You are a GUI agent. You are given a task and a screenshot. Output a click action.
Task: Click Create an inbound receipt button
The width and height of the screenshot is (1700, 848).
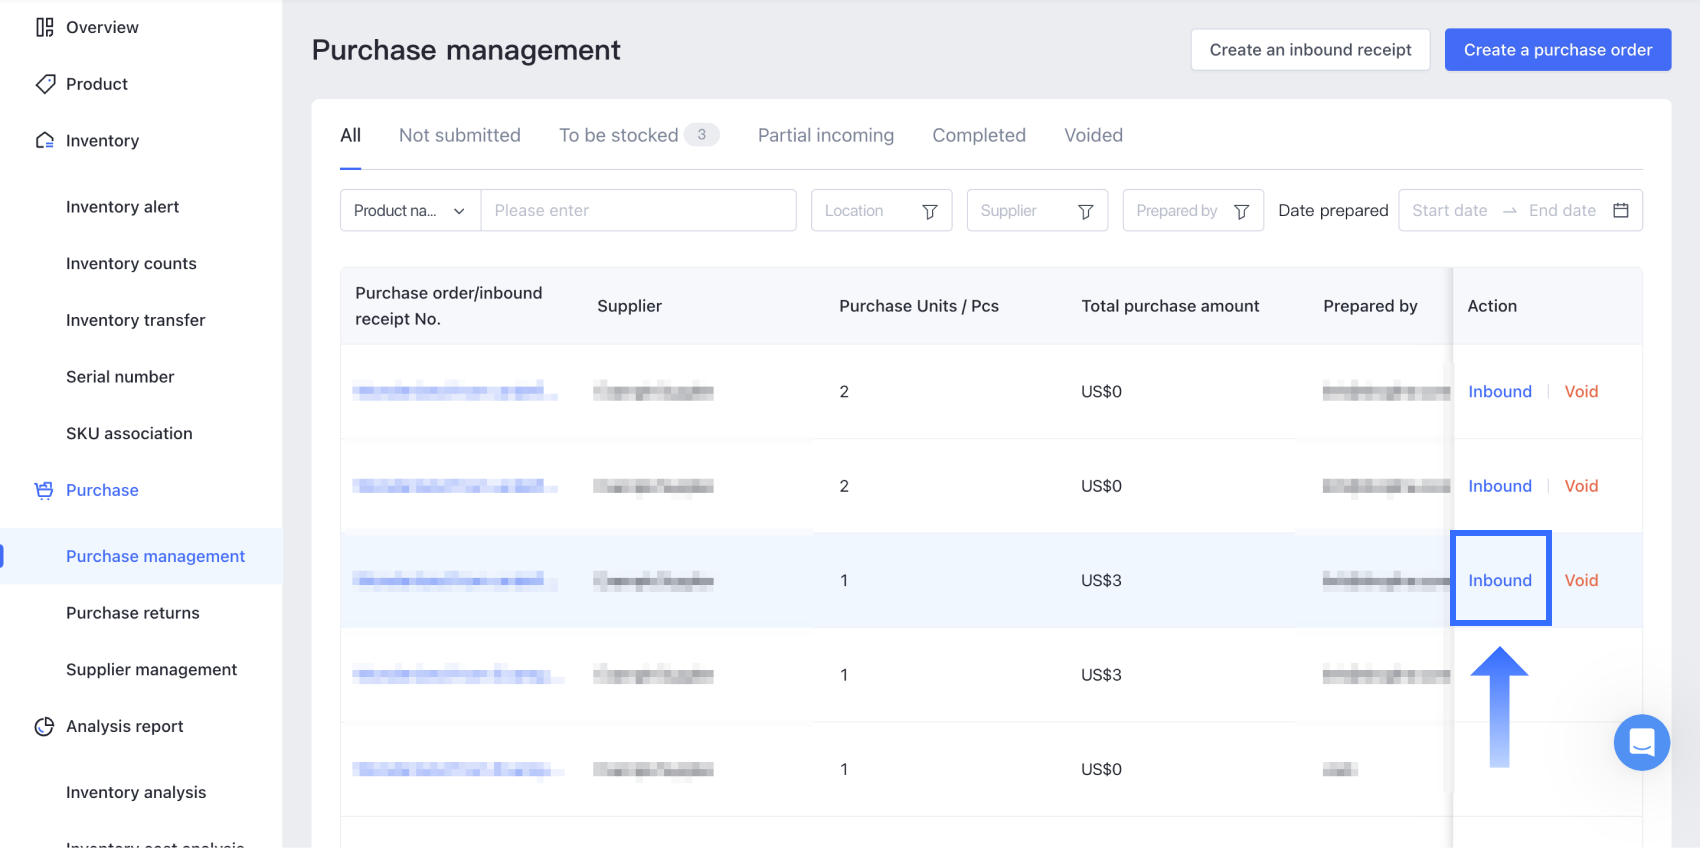(x=1310, y=50)
